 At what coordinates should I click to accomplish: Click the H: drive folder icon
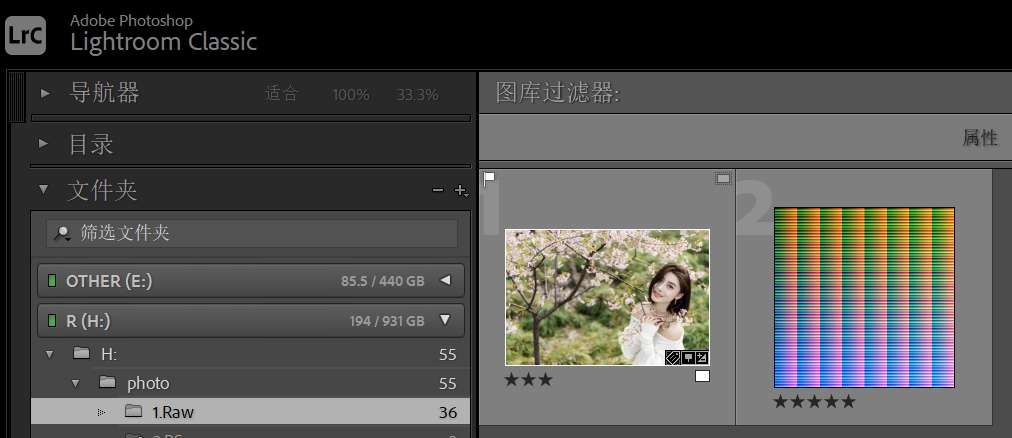pos(82,354)
